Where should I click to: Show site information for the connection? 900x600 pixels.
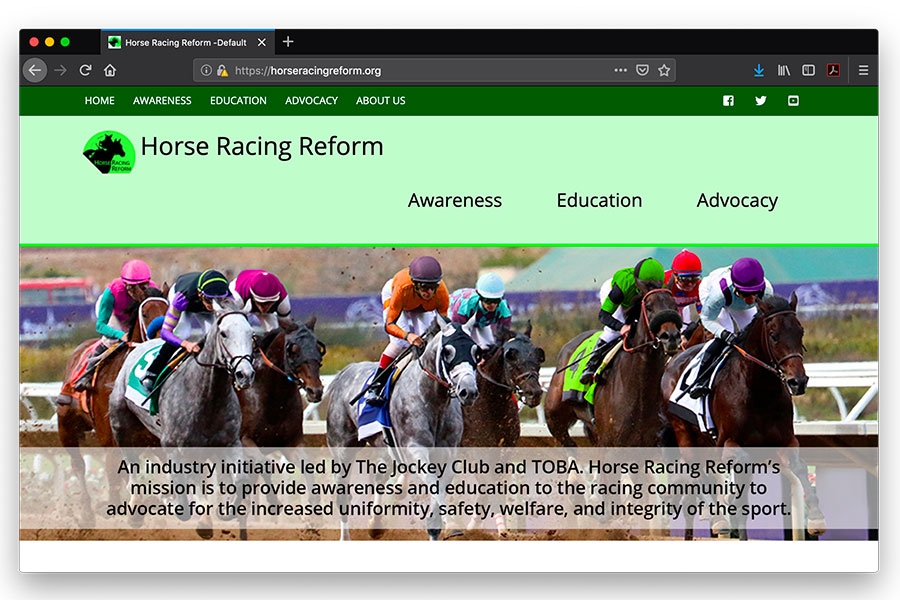(x=206, y=71)
